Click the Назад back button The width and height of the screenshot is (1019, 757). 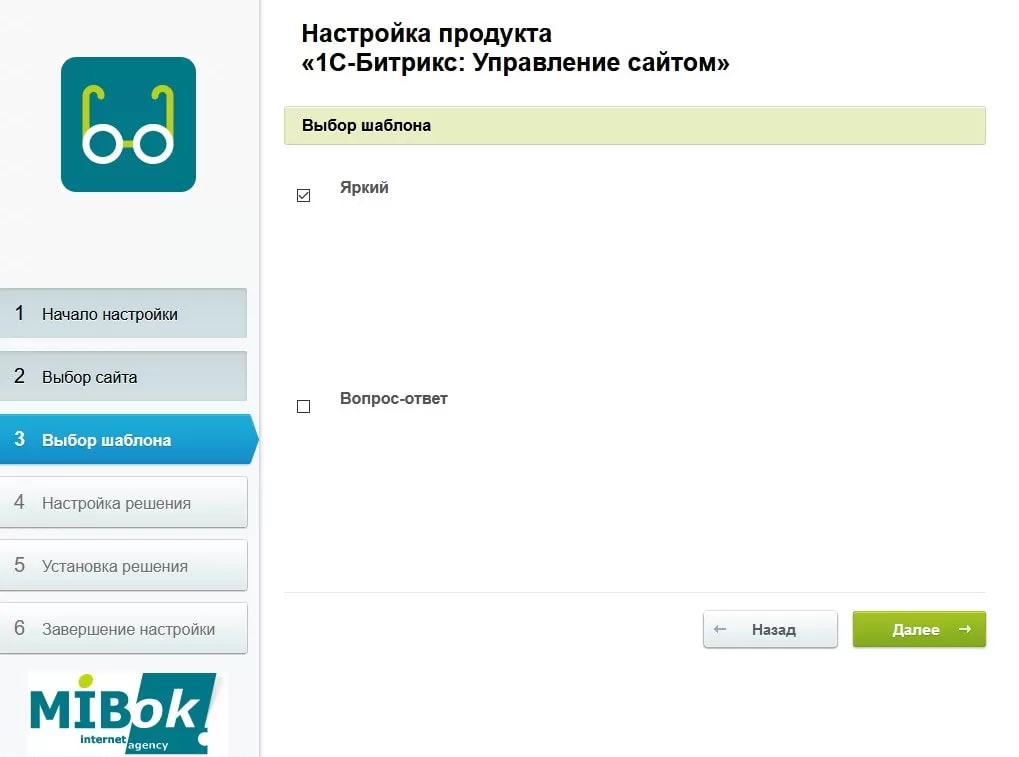pyautogui.click(x=770, y=629)
